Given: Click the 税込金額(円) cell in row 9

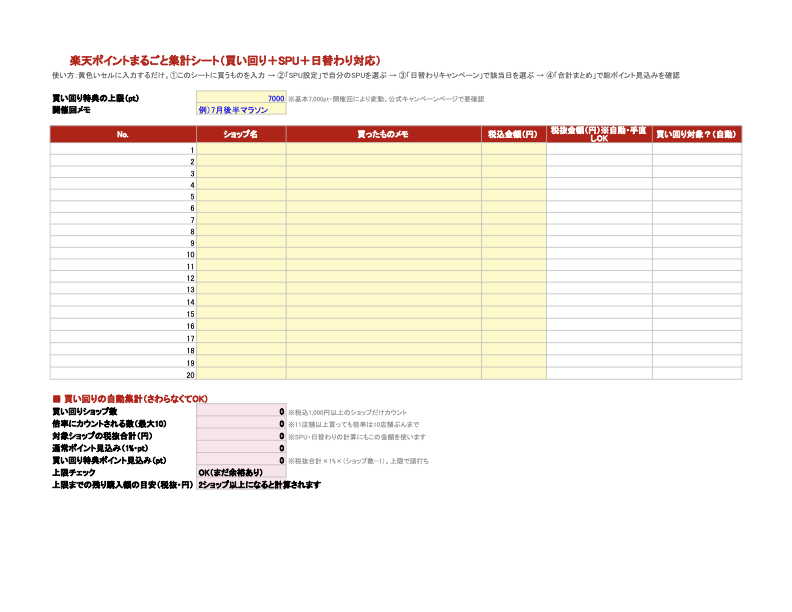Looking at the screenshot, I should coord(514,242).
